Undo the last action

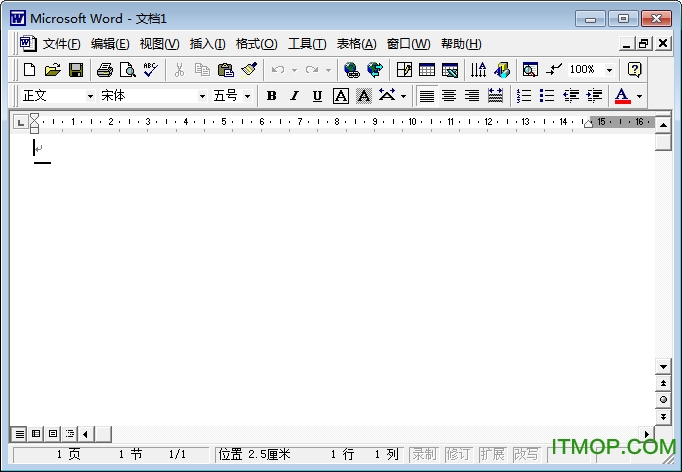277,70
